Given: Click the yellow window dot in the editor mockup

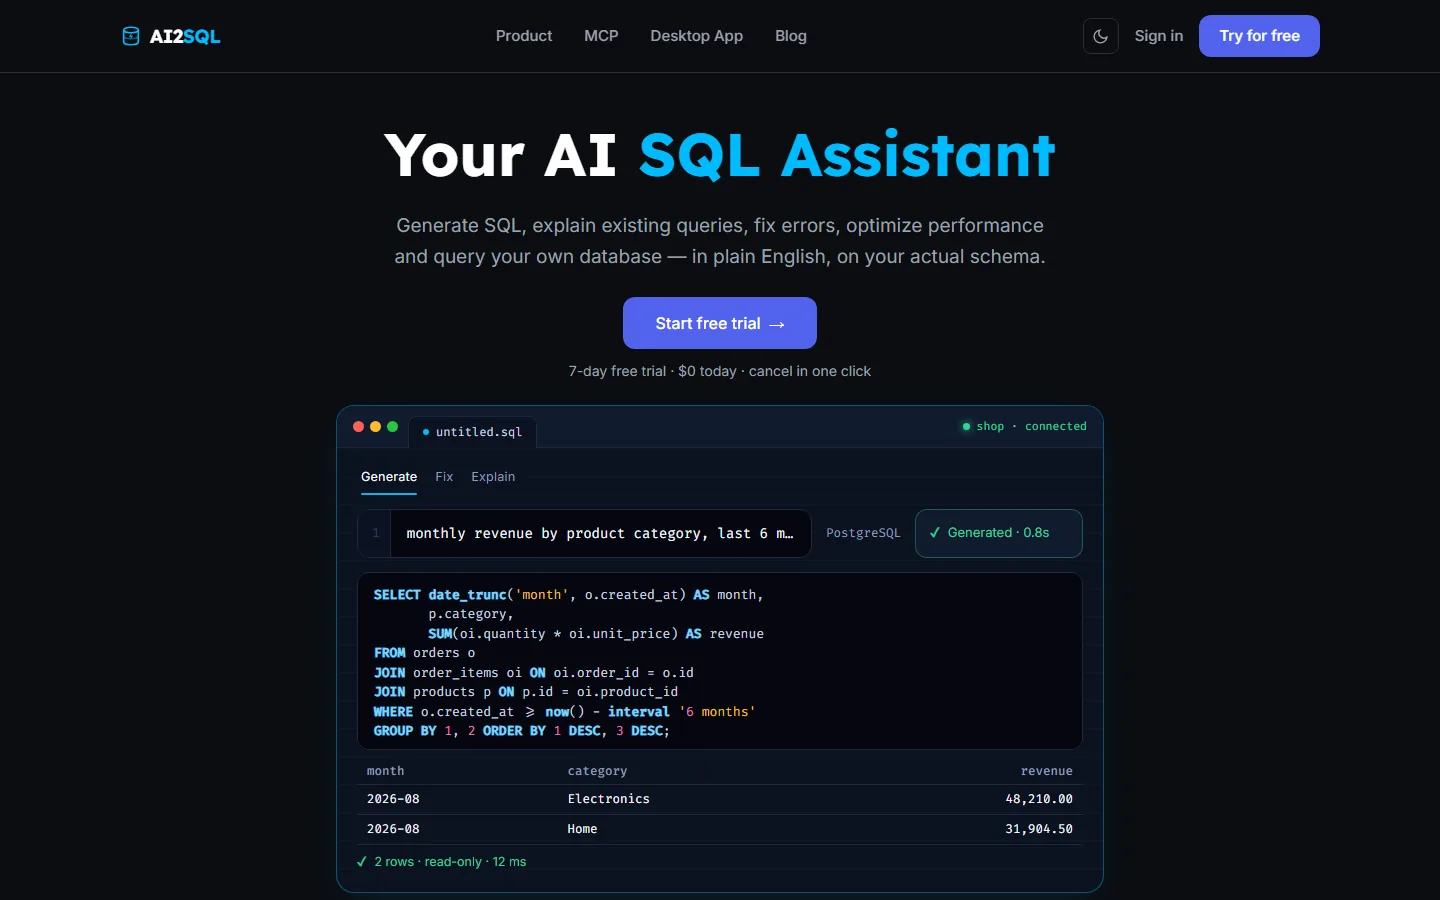Looking at the screenshot, I should point(375,426).
